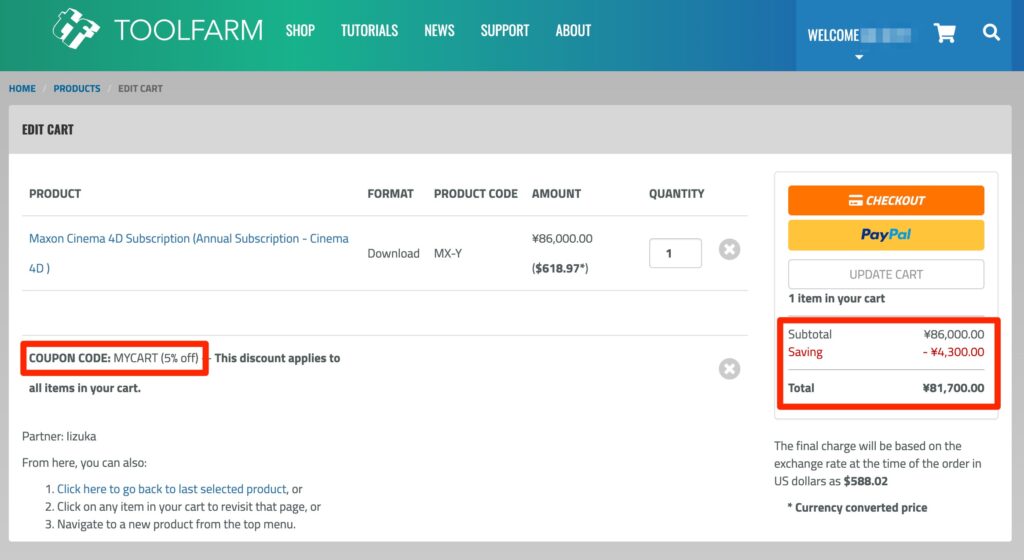The height and width of the screenshot is (560, 1024).
Task: Edit the quantity input field
Action: click(x=675, y=253)
